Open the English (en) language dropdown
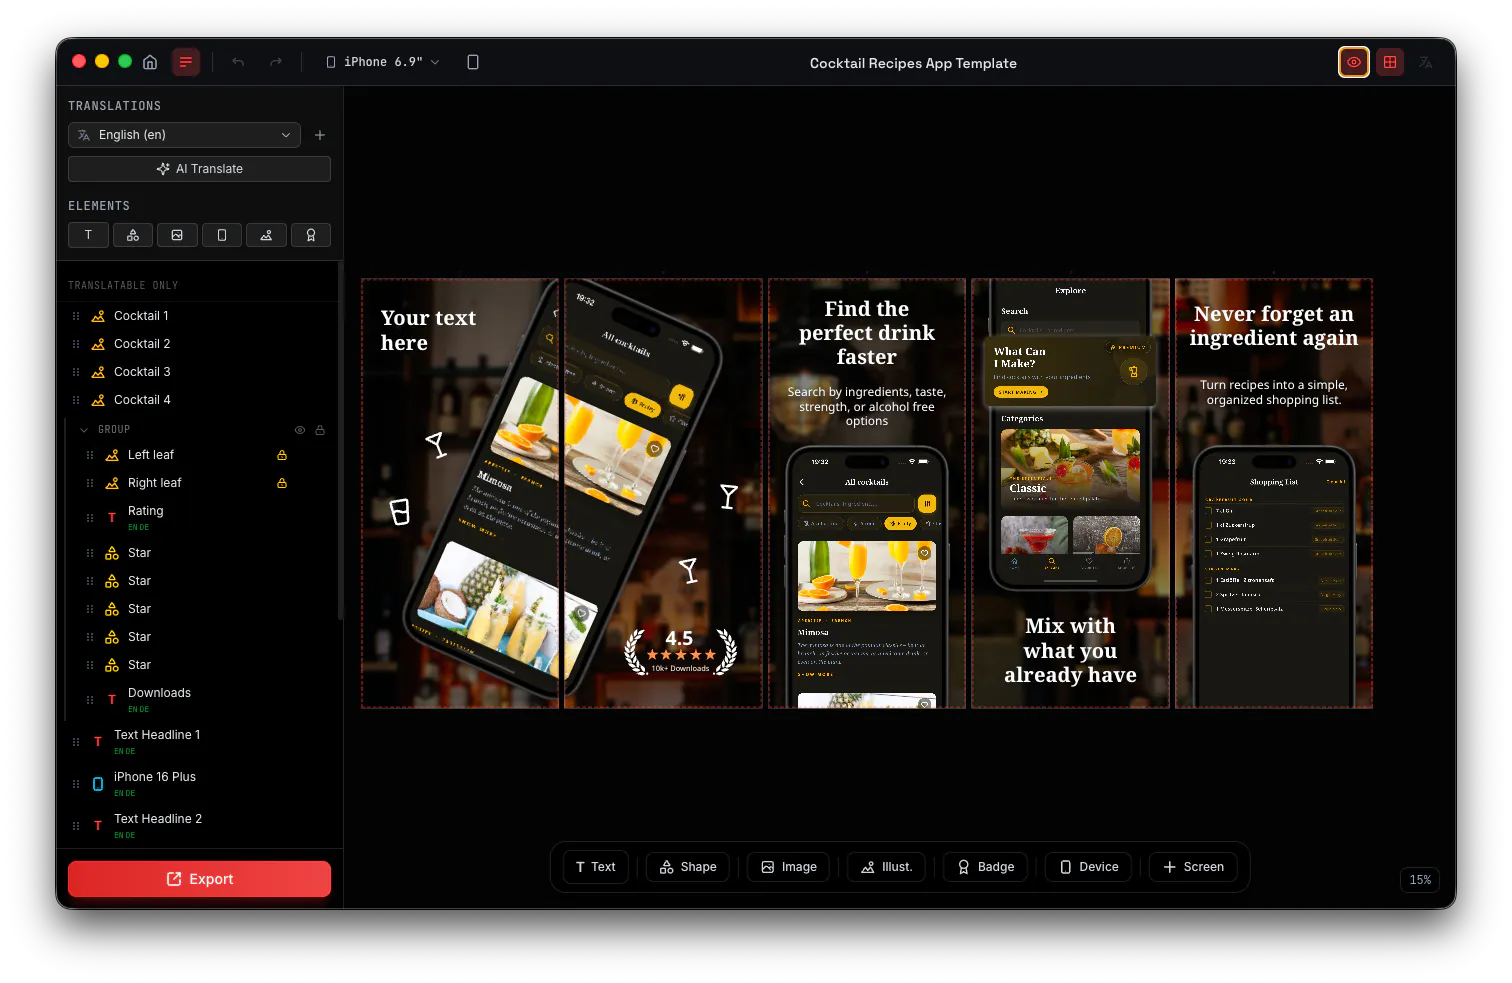Viewport: 1512px width, 983px height. point(184,135)
